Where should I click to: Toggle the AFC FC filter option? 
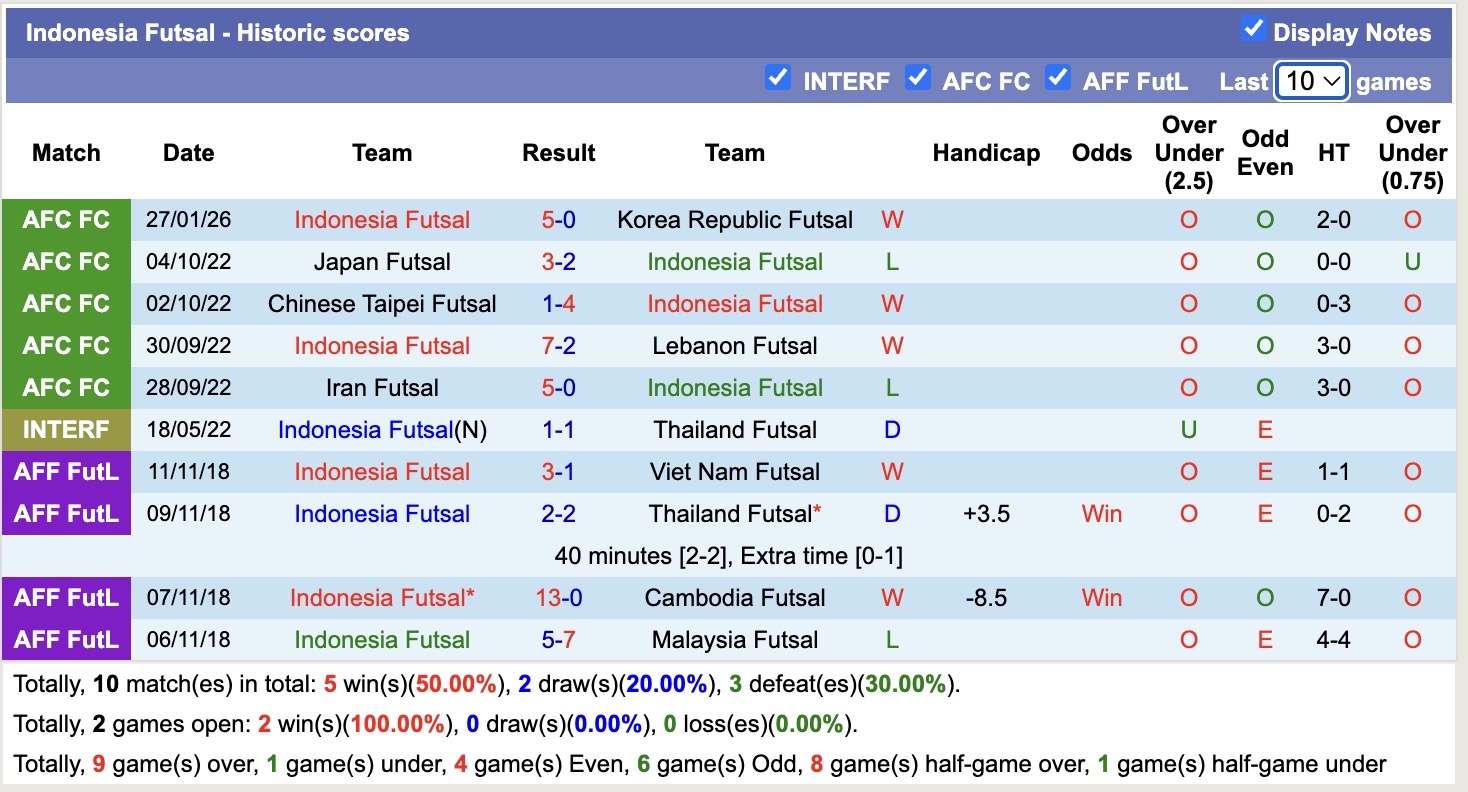[x=917, y=77]
